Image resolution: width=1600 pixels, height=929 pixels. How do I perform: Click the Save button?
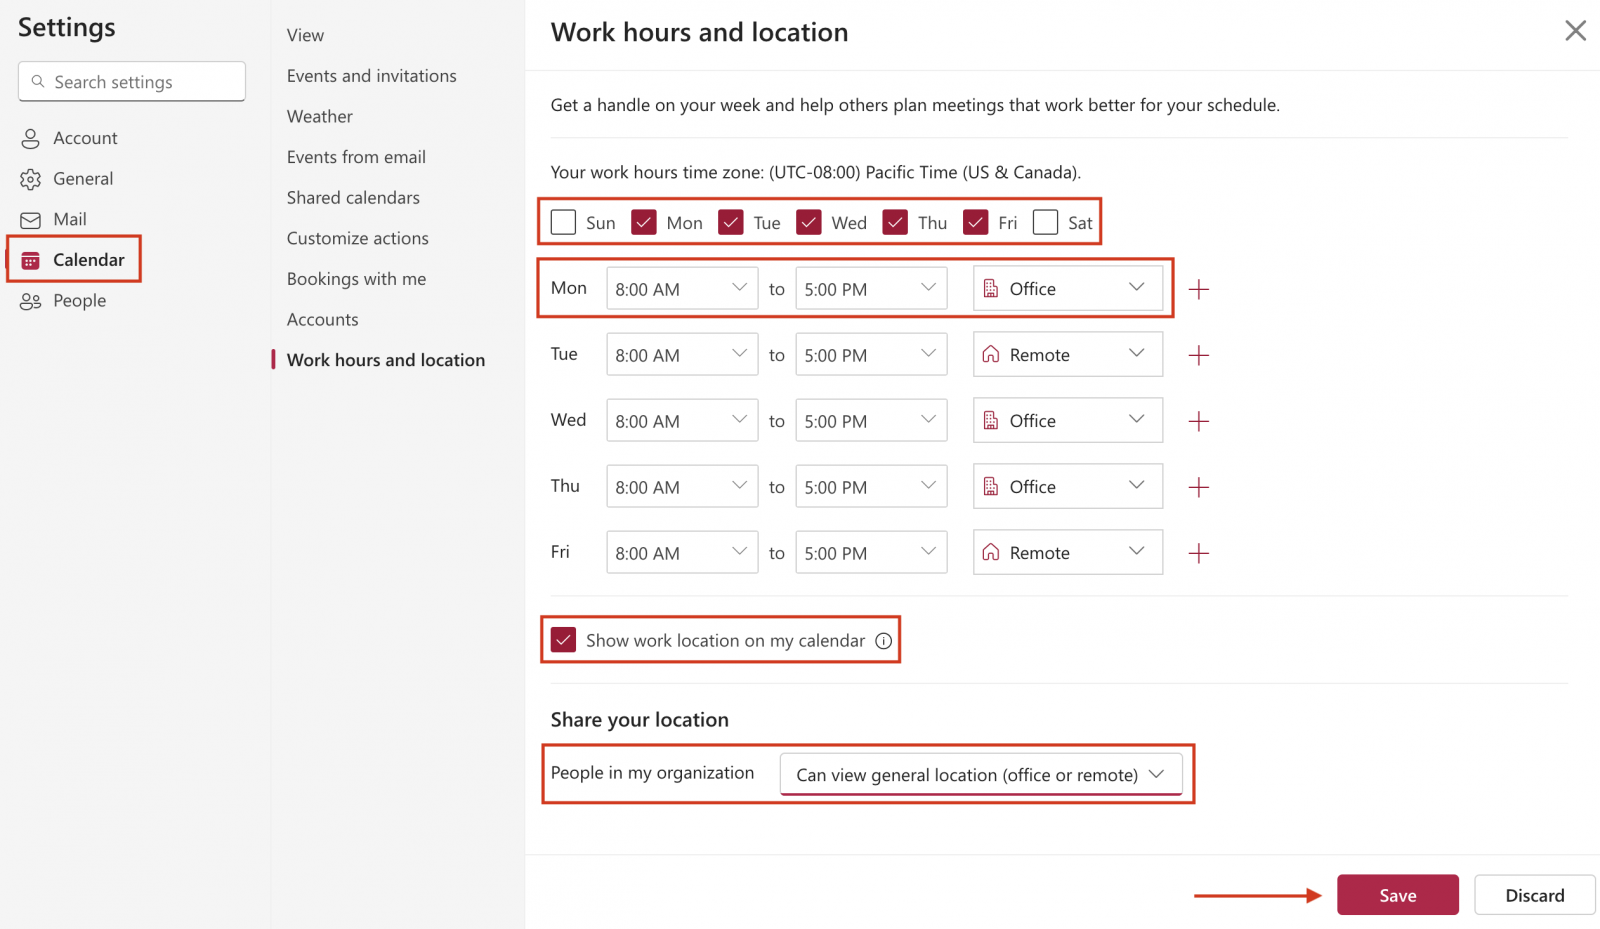tap(1397, 895)
